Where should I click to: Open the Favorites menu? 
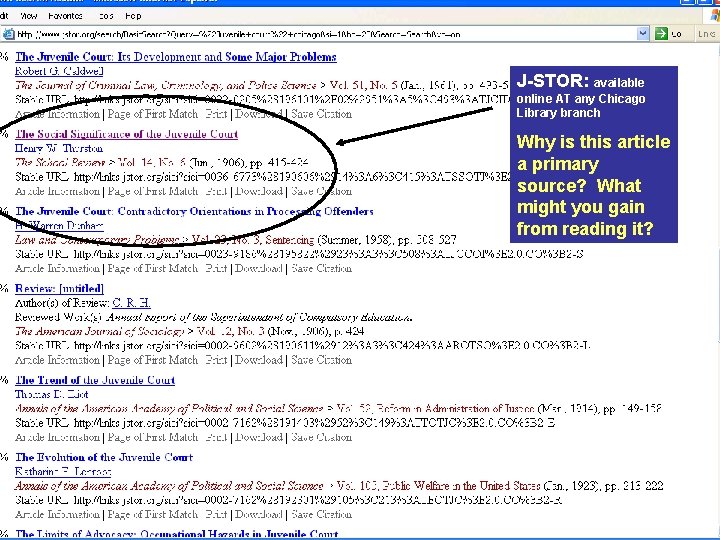tap(65, 16)
